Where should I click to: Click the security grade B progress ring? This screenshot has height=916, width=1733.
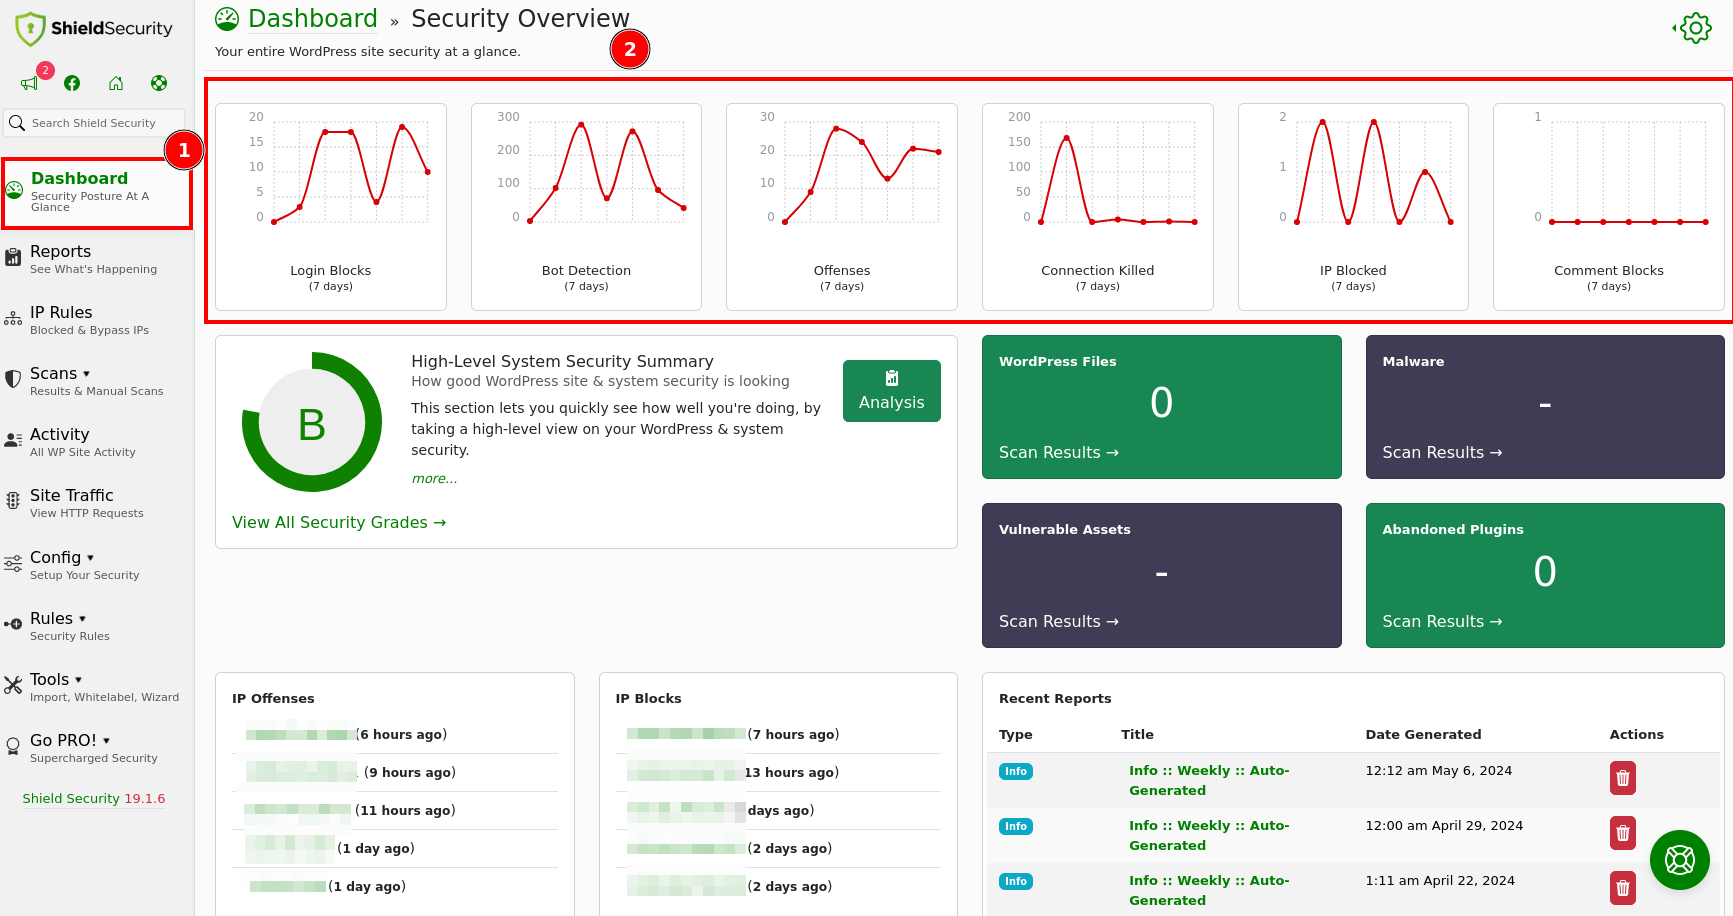(312, 423)
